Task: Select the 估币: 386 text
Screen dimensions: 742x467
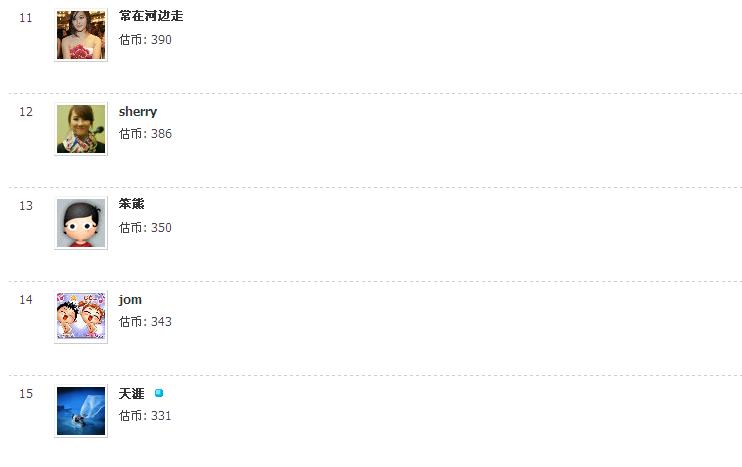Action: [x=145, y=134]
